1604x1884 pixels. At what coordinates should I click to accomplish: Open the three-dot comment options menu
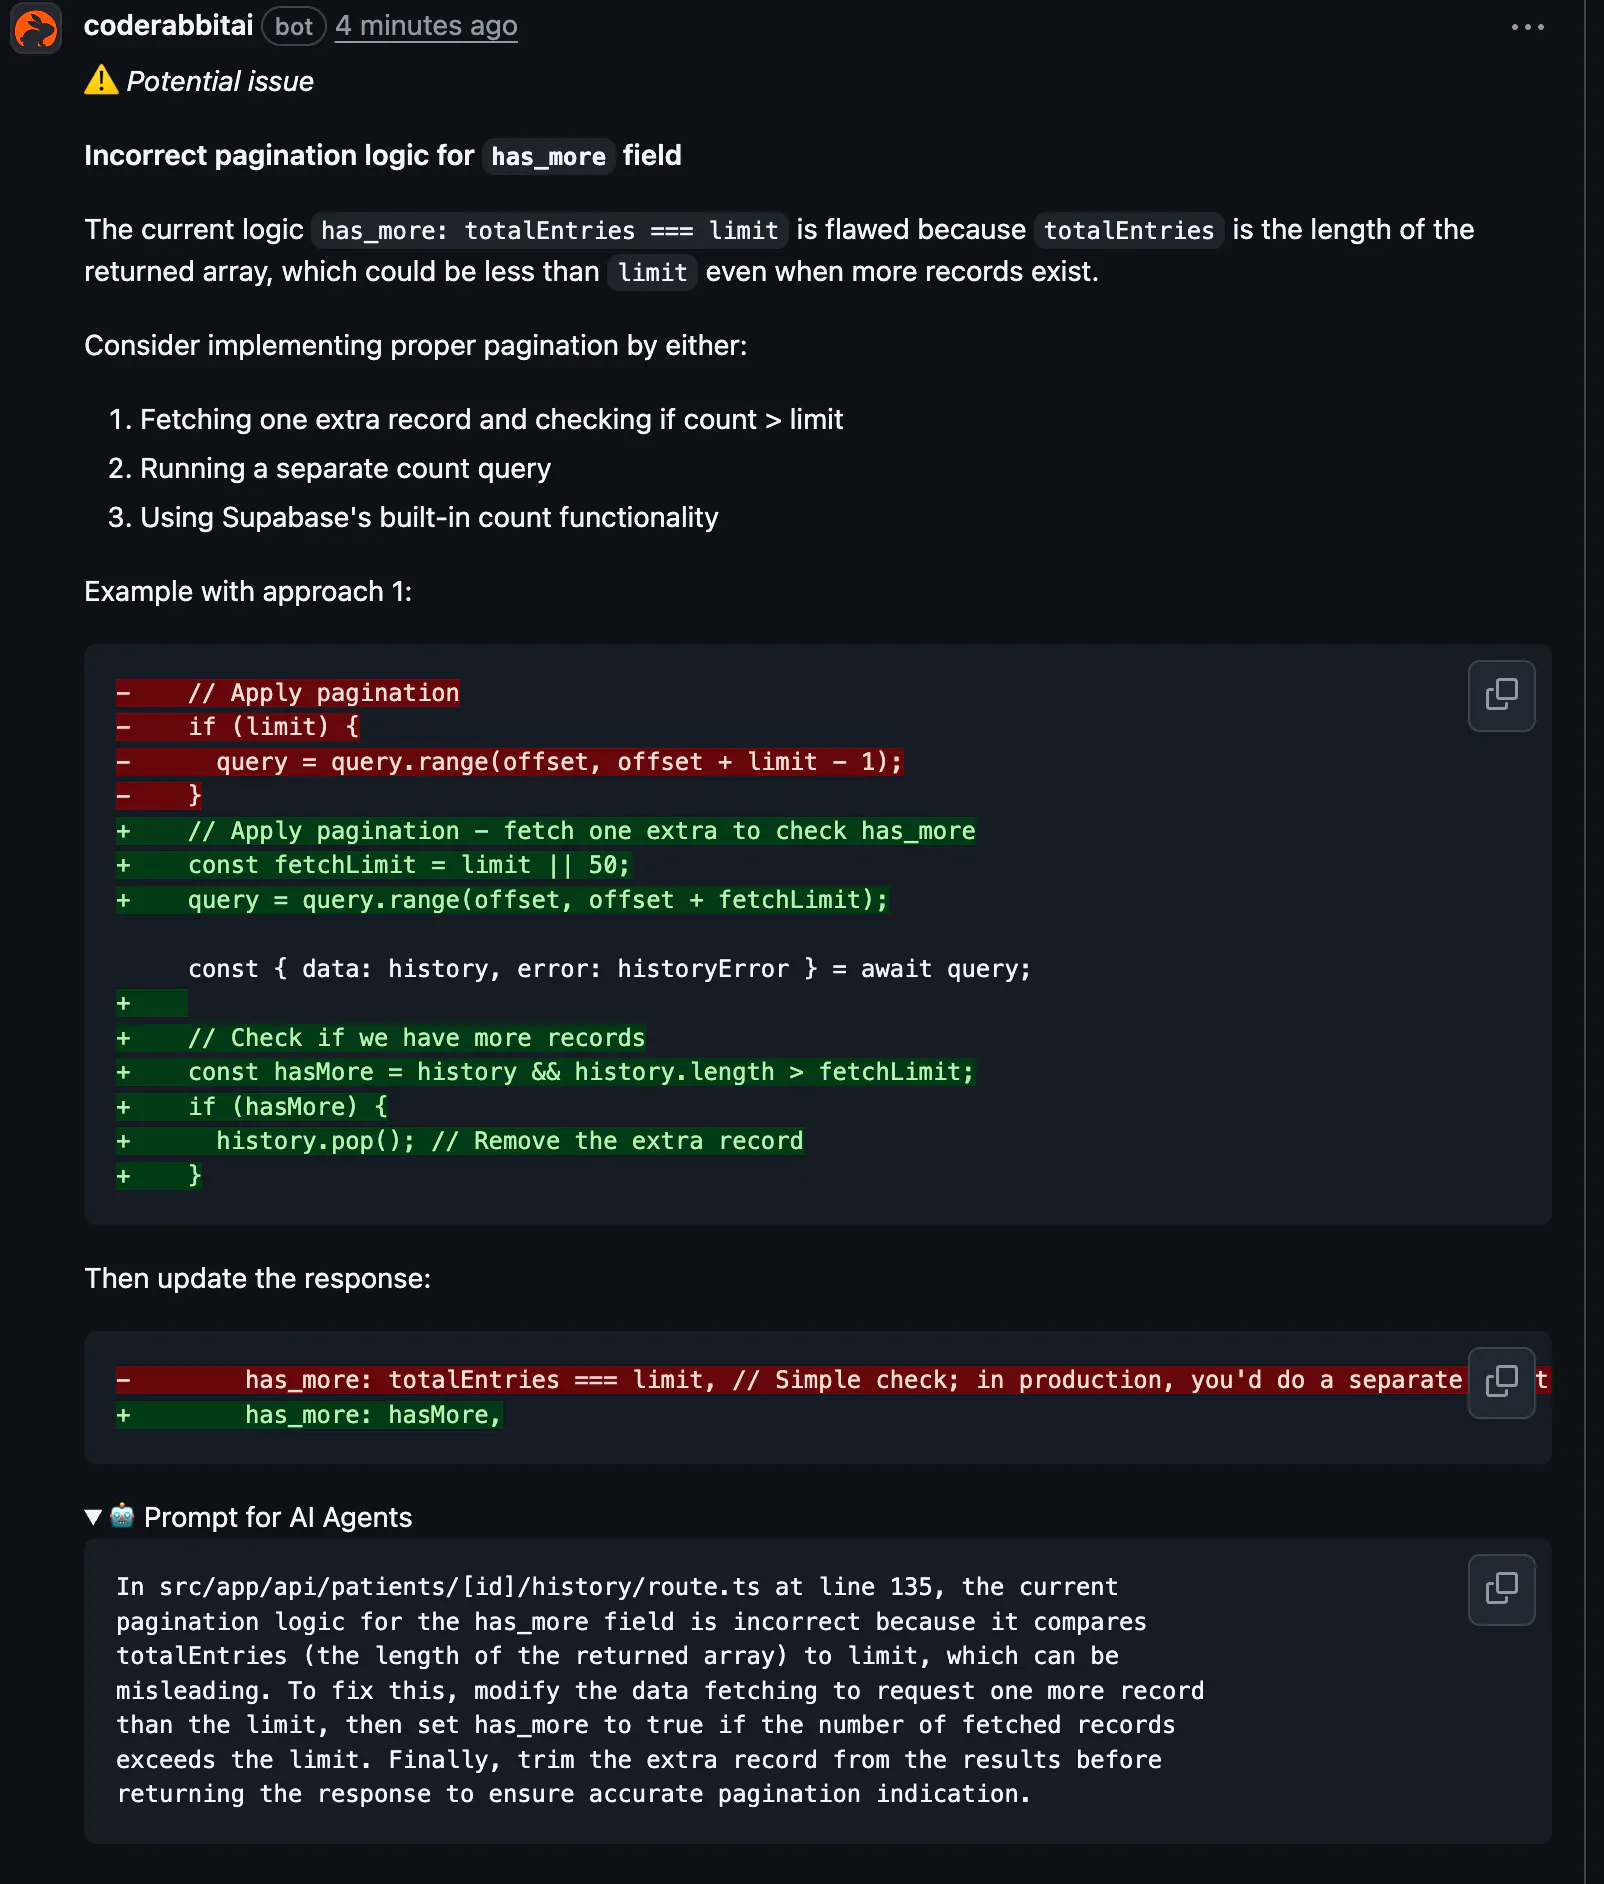(x=1527, y=27)
